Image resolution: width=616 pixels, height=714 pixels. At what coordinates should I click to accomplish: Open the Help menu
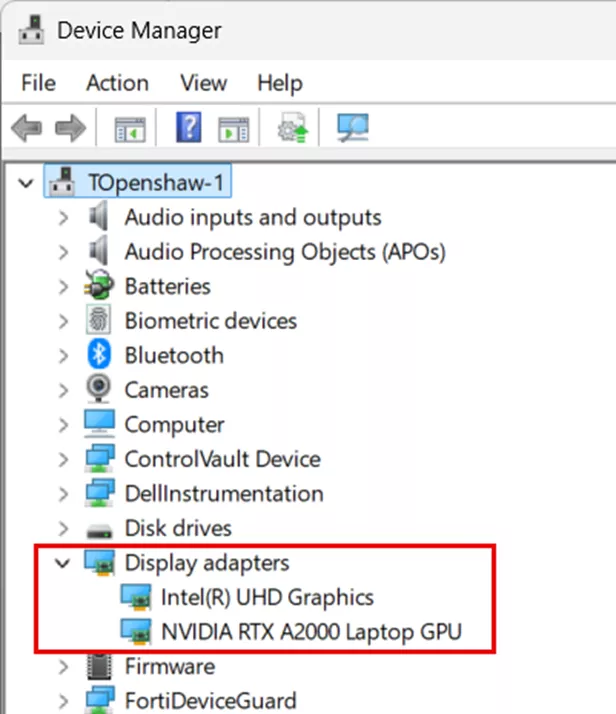pyautogui.click(x=280, y=84)
